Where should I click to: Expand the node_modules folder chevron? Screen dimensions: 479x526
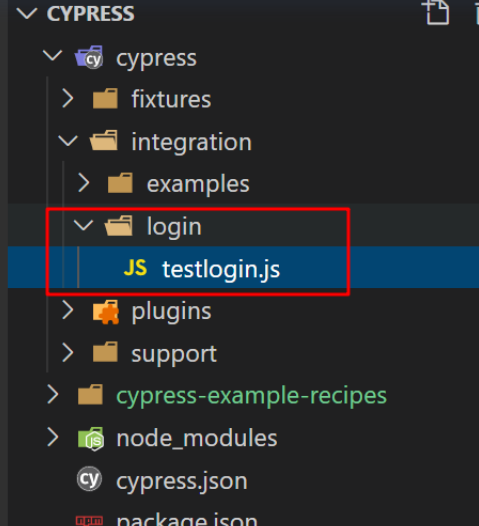53,437
